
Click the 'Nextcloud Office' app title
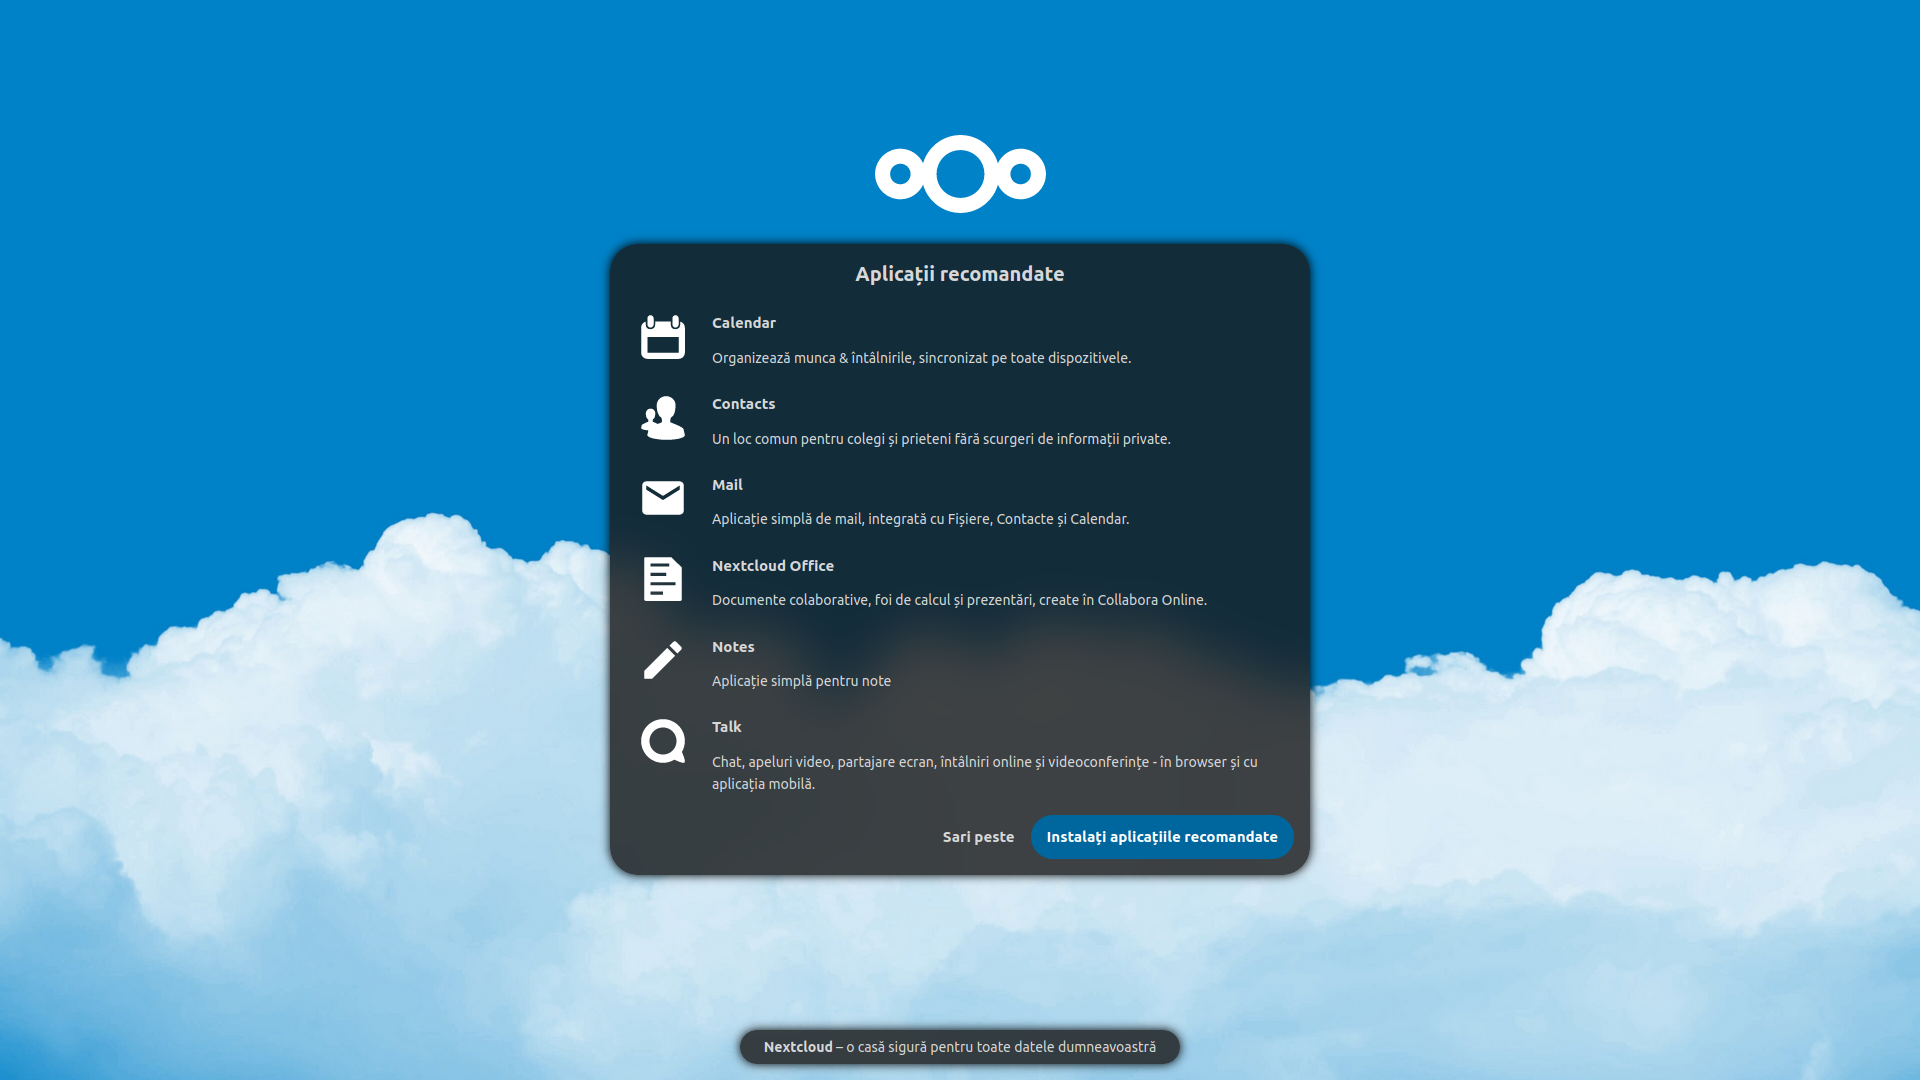pyautogui.click(x=773, y=566)
